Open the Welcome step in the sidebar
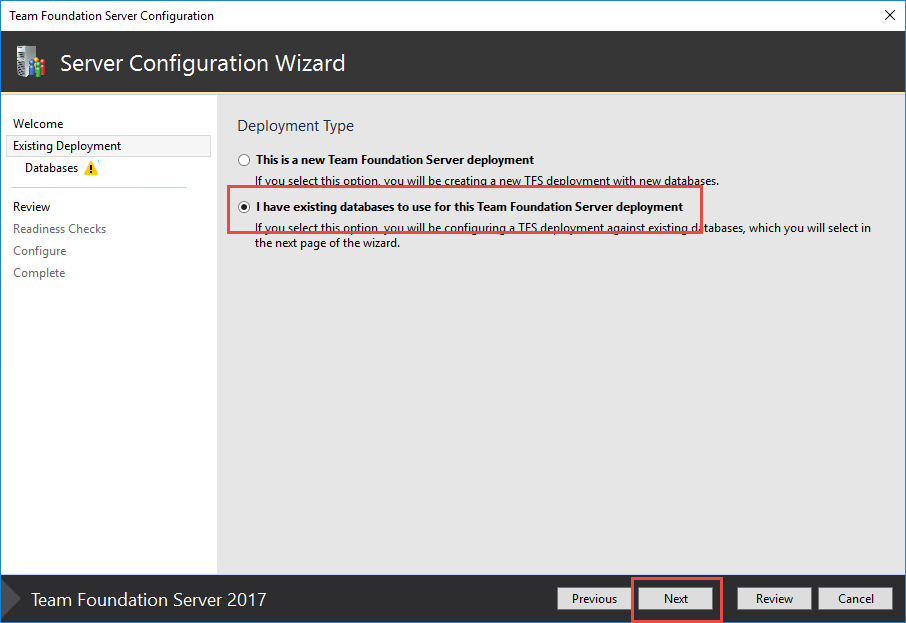 (38, 124)
